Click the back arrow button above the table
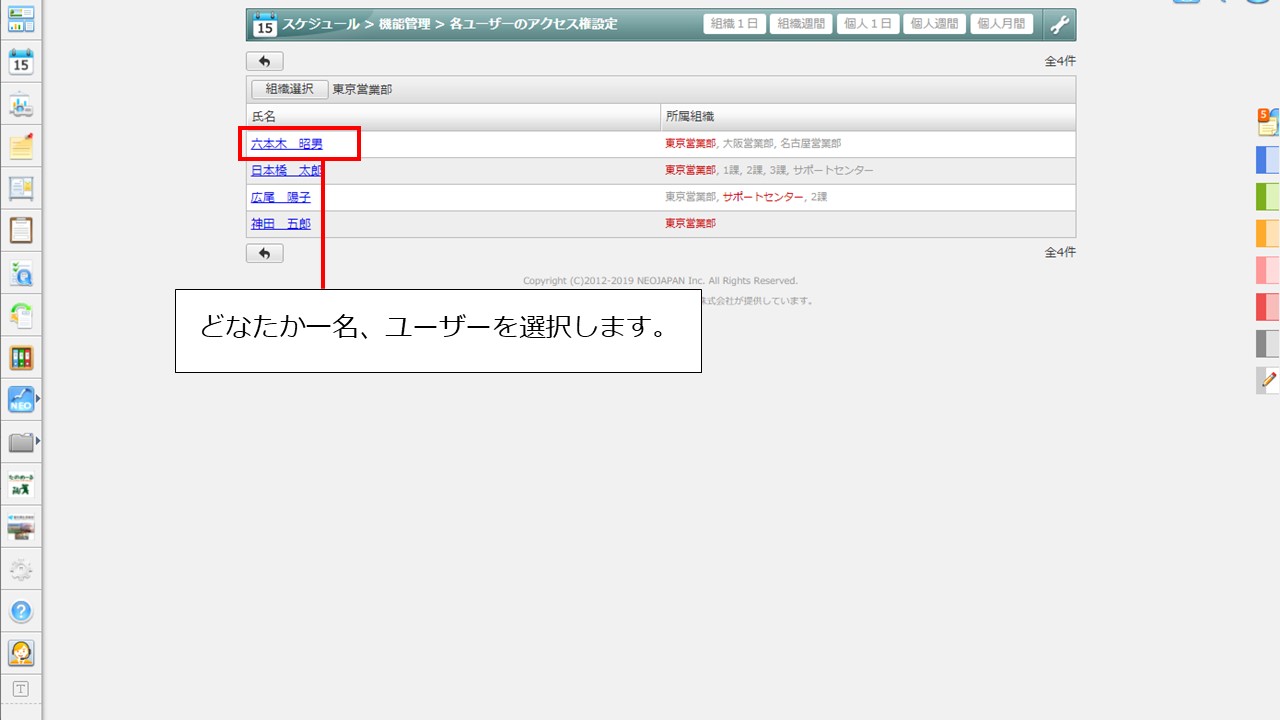Viewport: 1280px width, 720px height. [264, 61]
